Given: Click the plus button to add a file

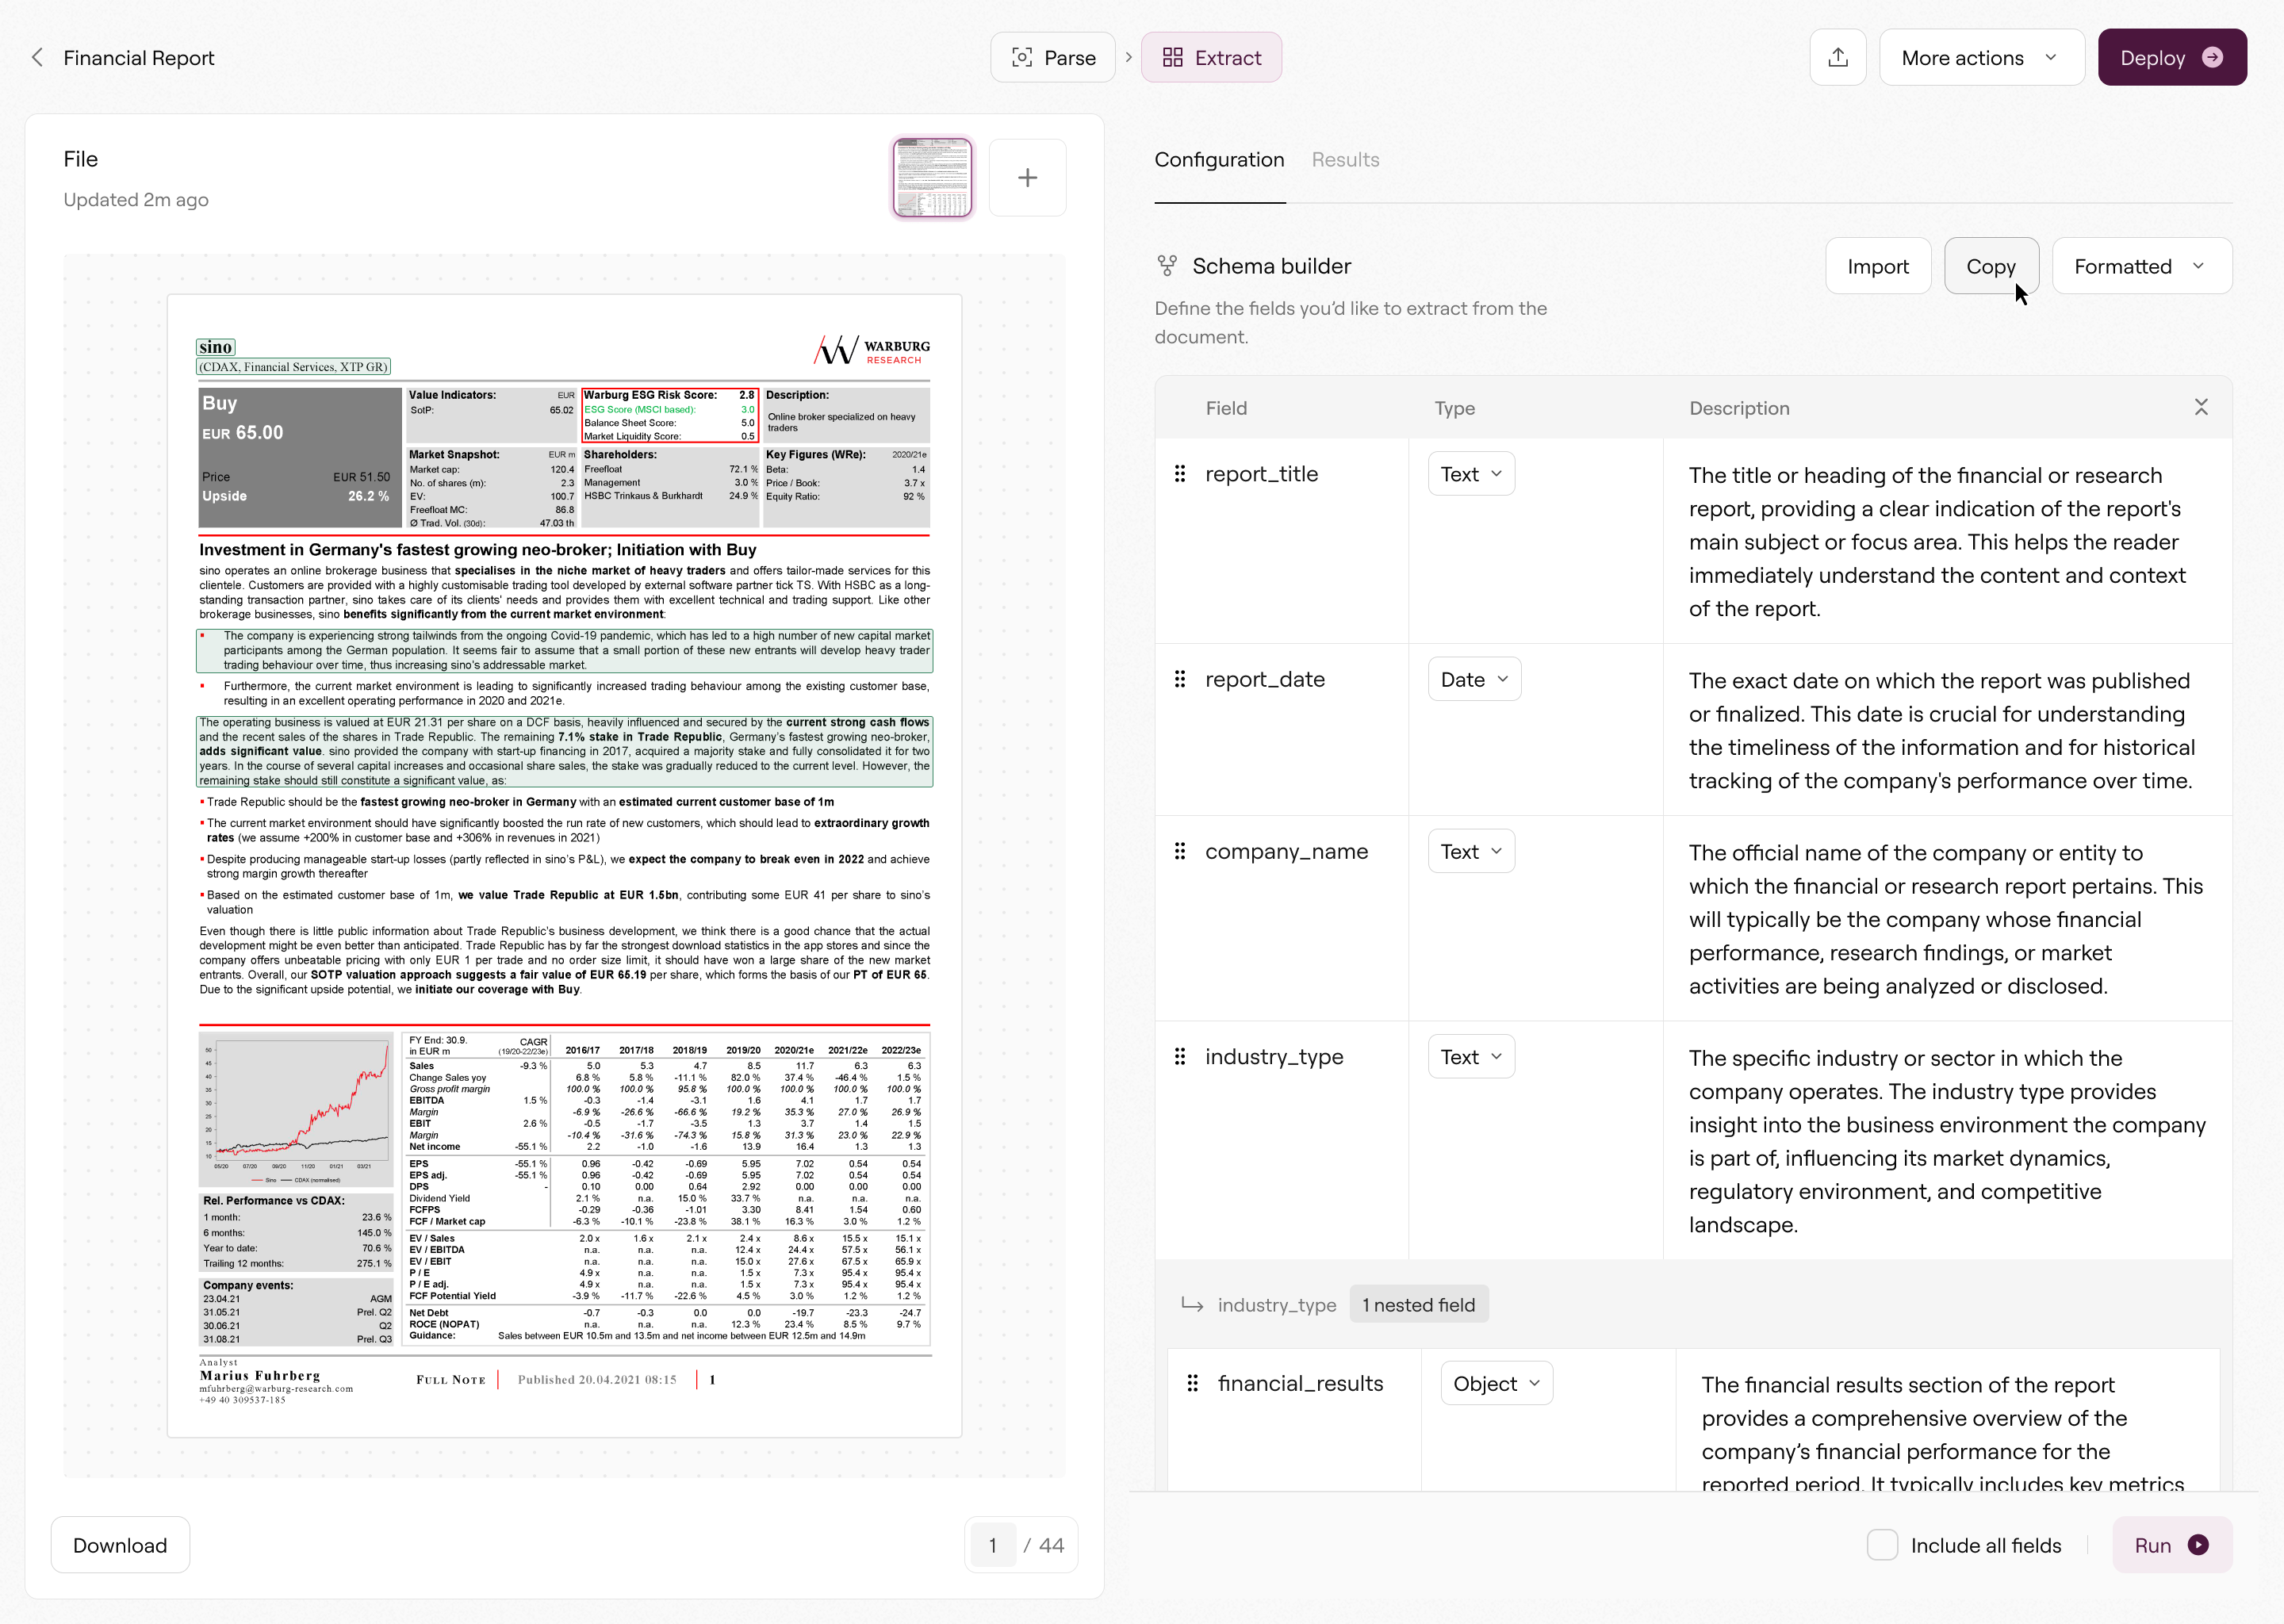Looking at the screenshot, I should (1027, 178).
